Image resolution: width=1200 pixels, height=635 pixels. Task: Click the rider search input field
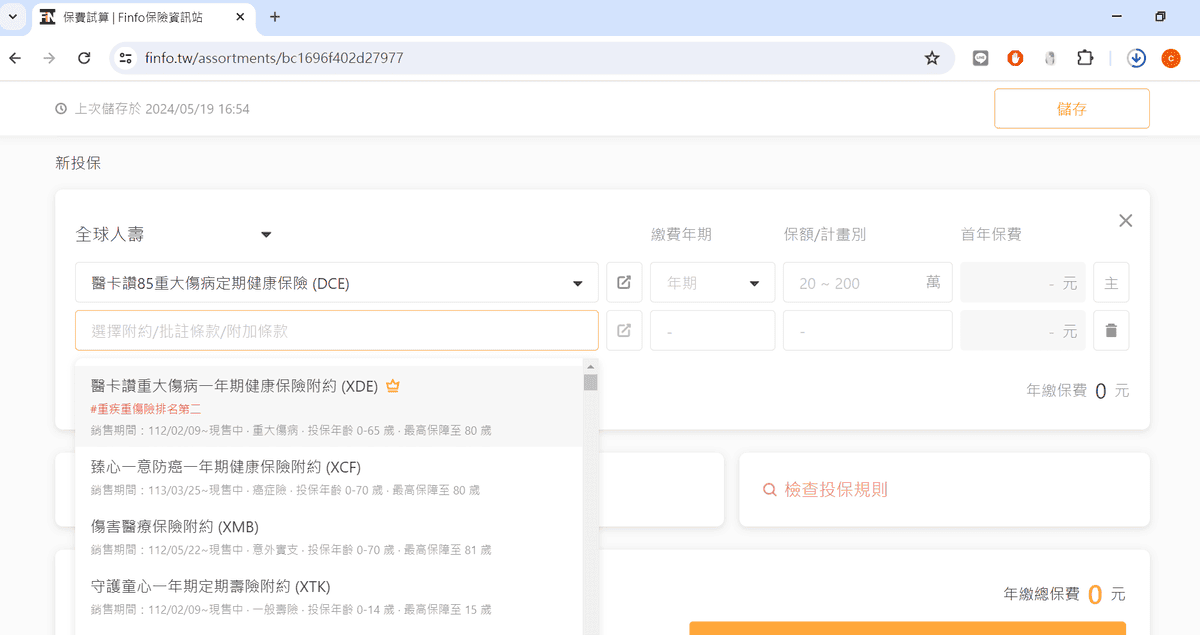pos(337,330)
